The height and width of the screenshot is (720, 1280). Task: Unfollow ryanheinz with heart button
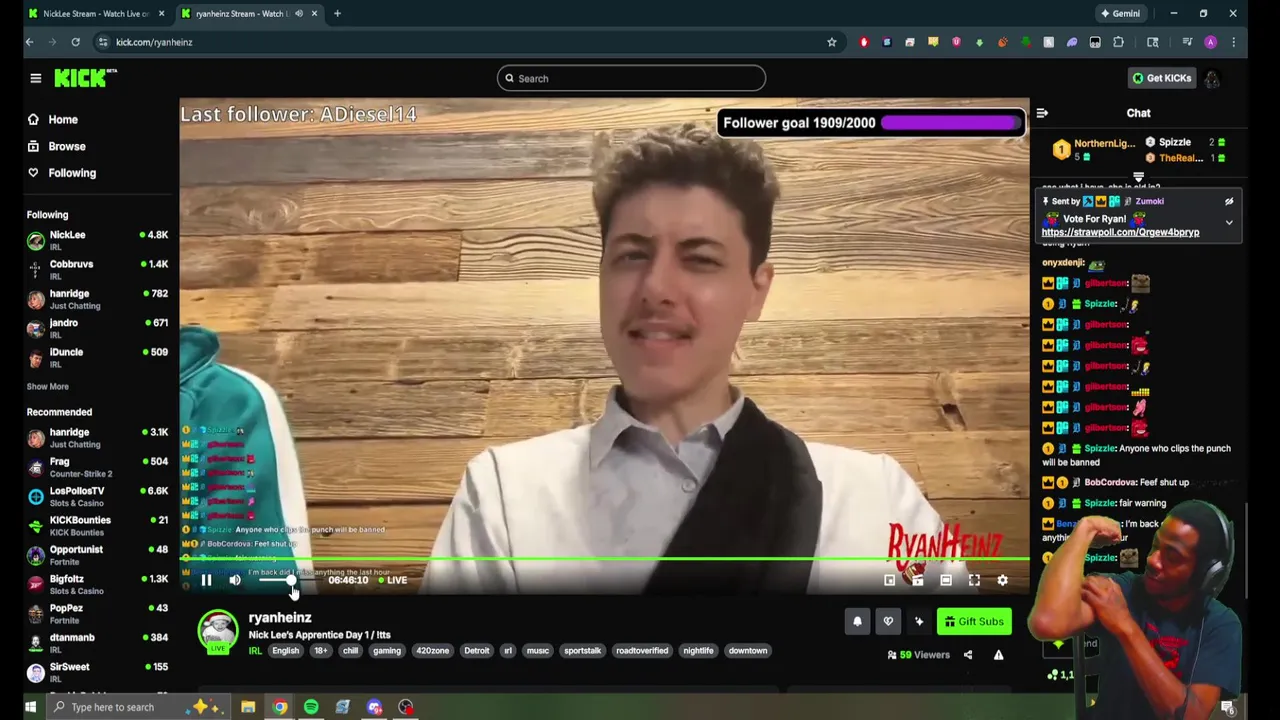(x=888, y=621)
